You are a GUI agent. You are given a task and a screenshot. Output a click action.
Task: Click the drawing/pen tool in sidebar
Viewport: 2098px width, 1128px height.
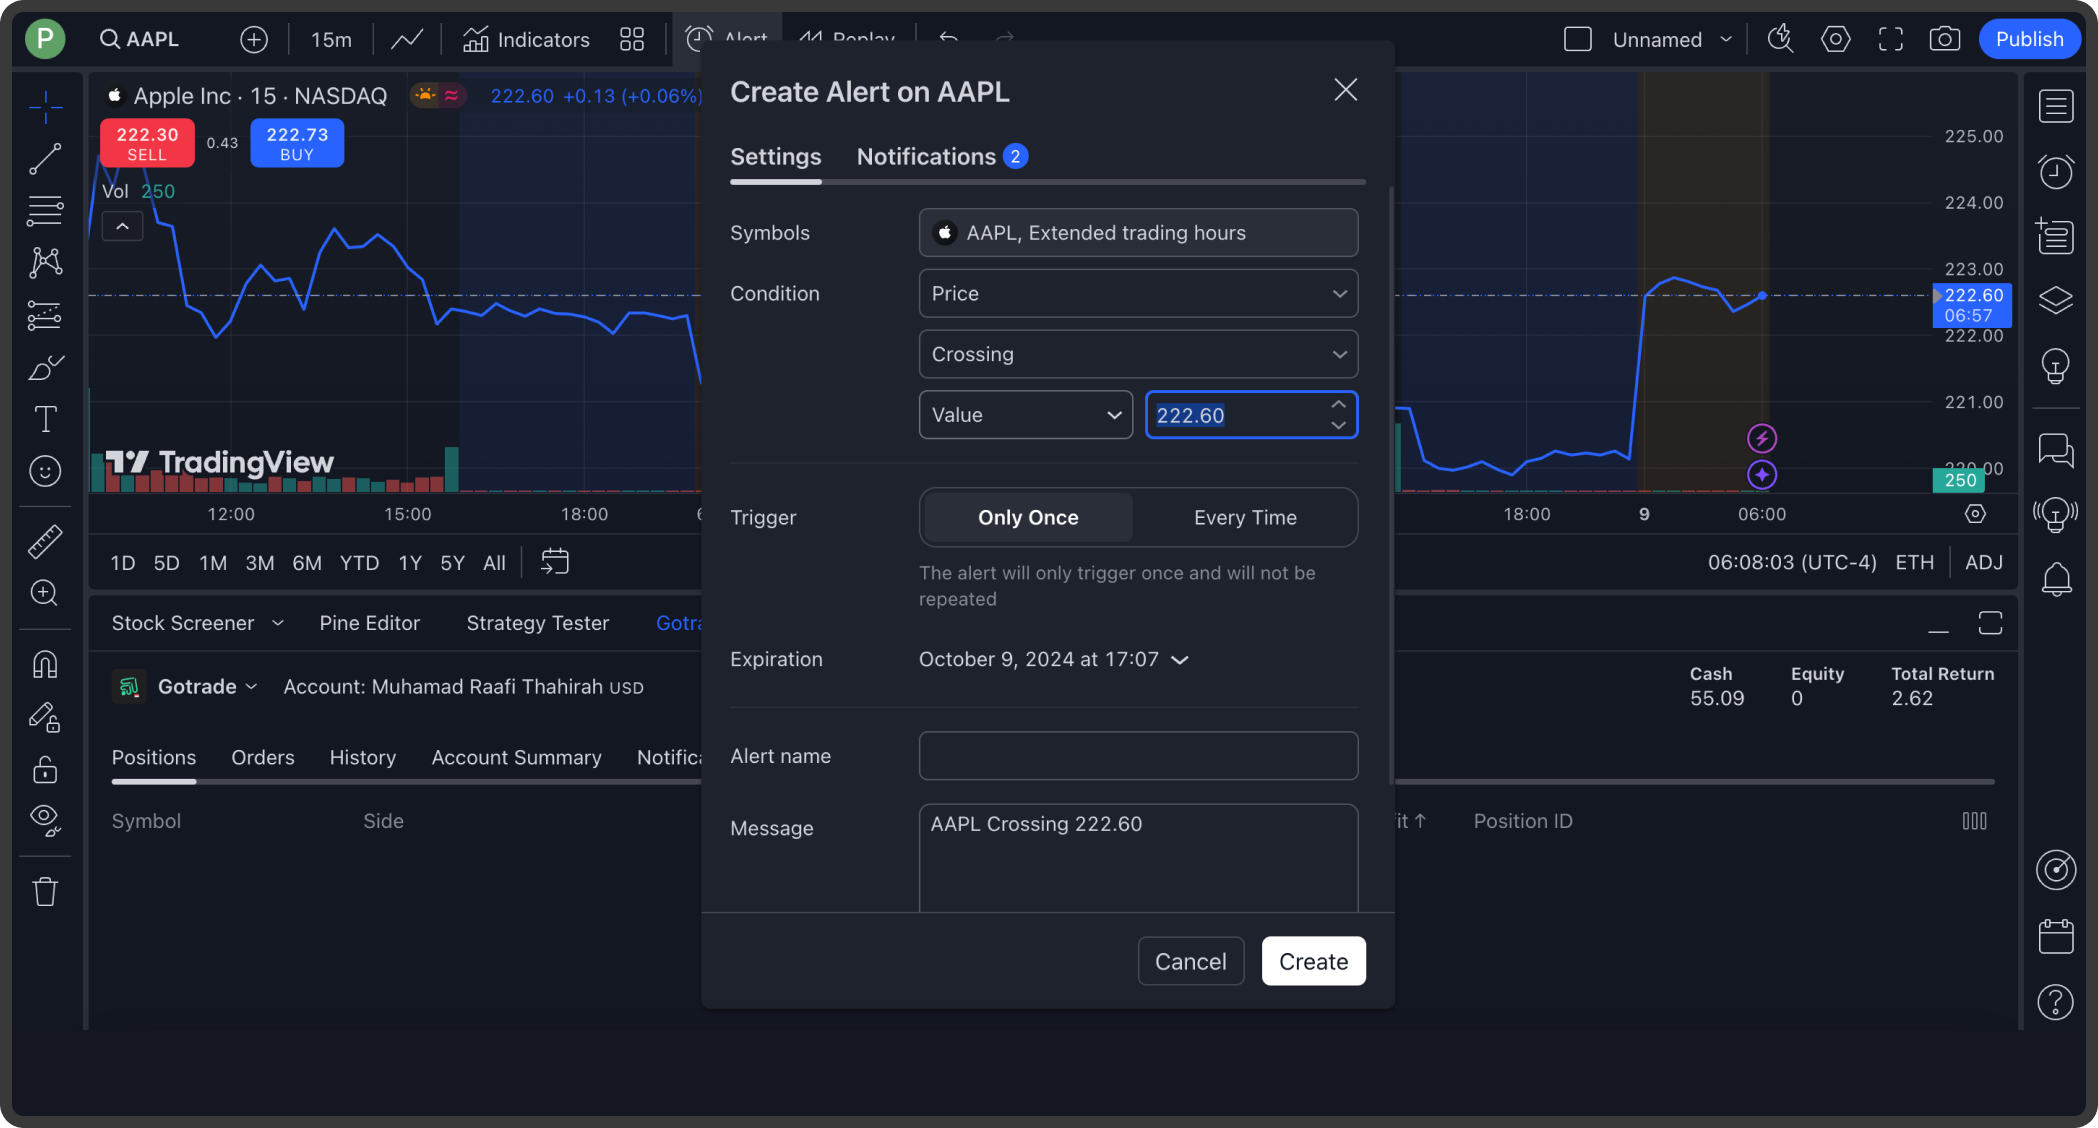(x=47, y=368)
